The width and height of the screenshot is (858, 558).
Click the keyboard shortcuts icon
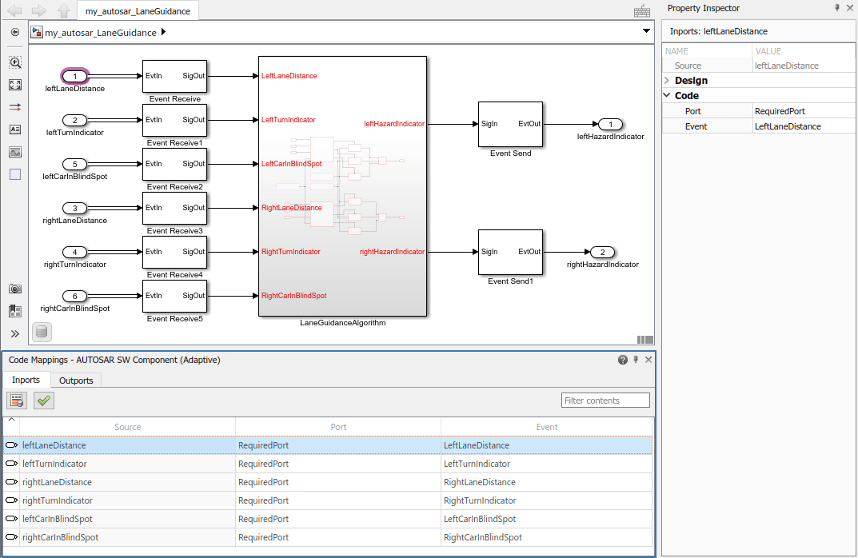643,11
